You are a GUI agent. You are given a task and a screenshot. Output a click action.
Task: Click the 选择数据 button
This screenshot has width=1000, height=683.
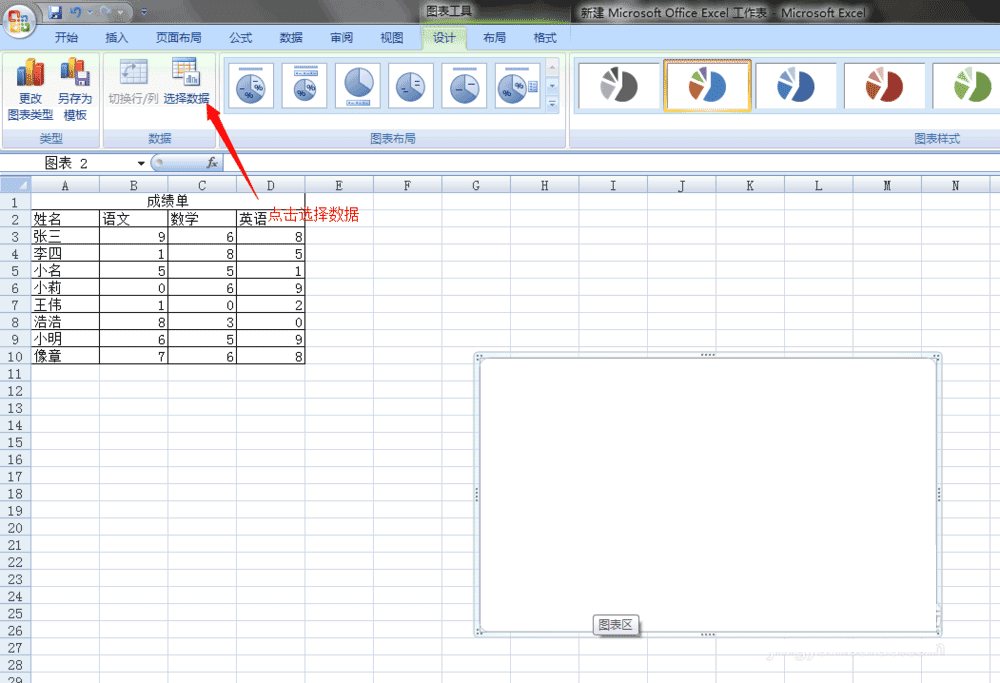[x=186, y=82]
